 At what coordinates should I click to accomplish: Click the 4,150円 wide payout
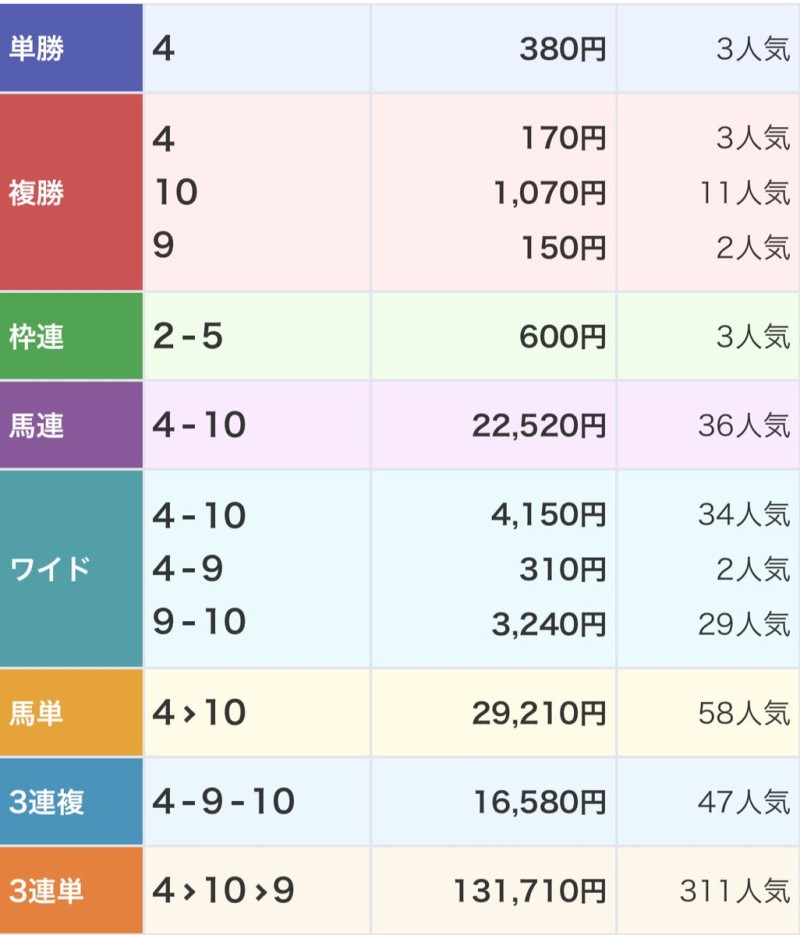click(x=548, y=516)
